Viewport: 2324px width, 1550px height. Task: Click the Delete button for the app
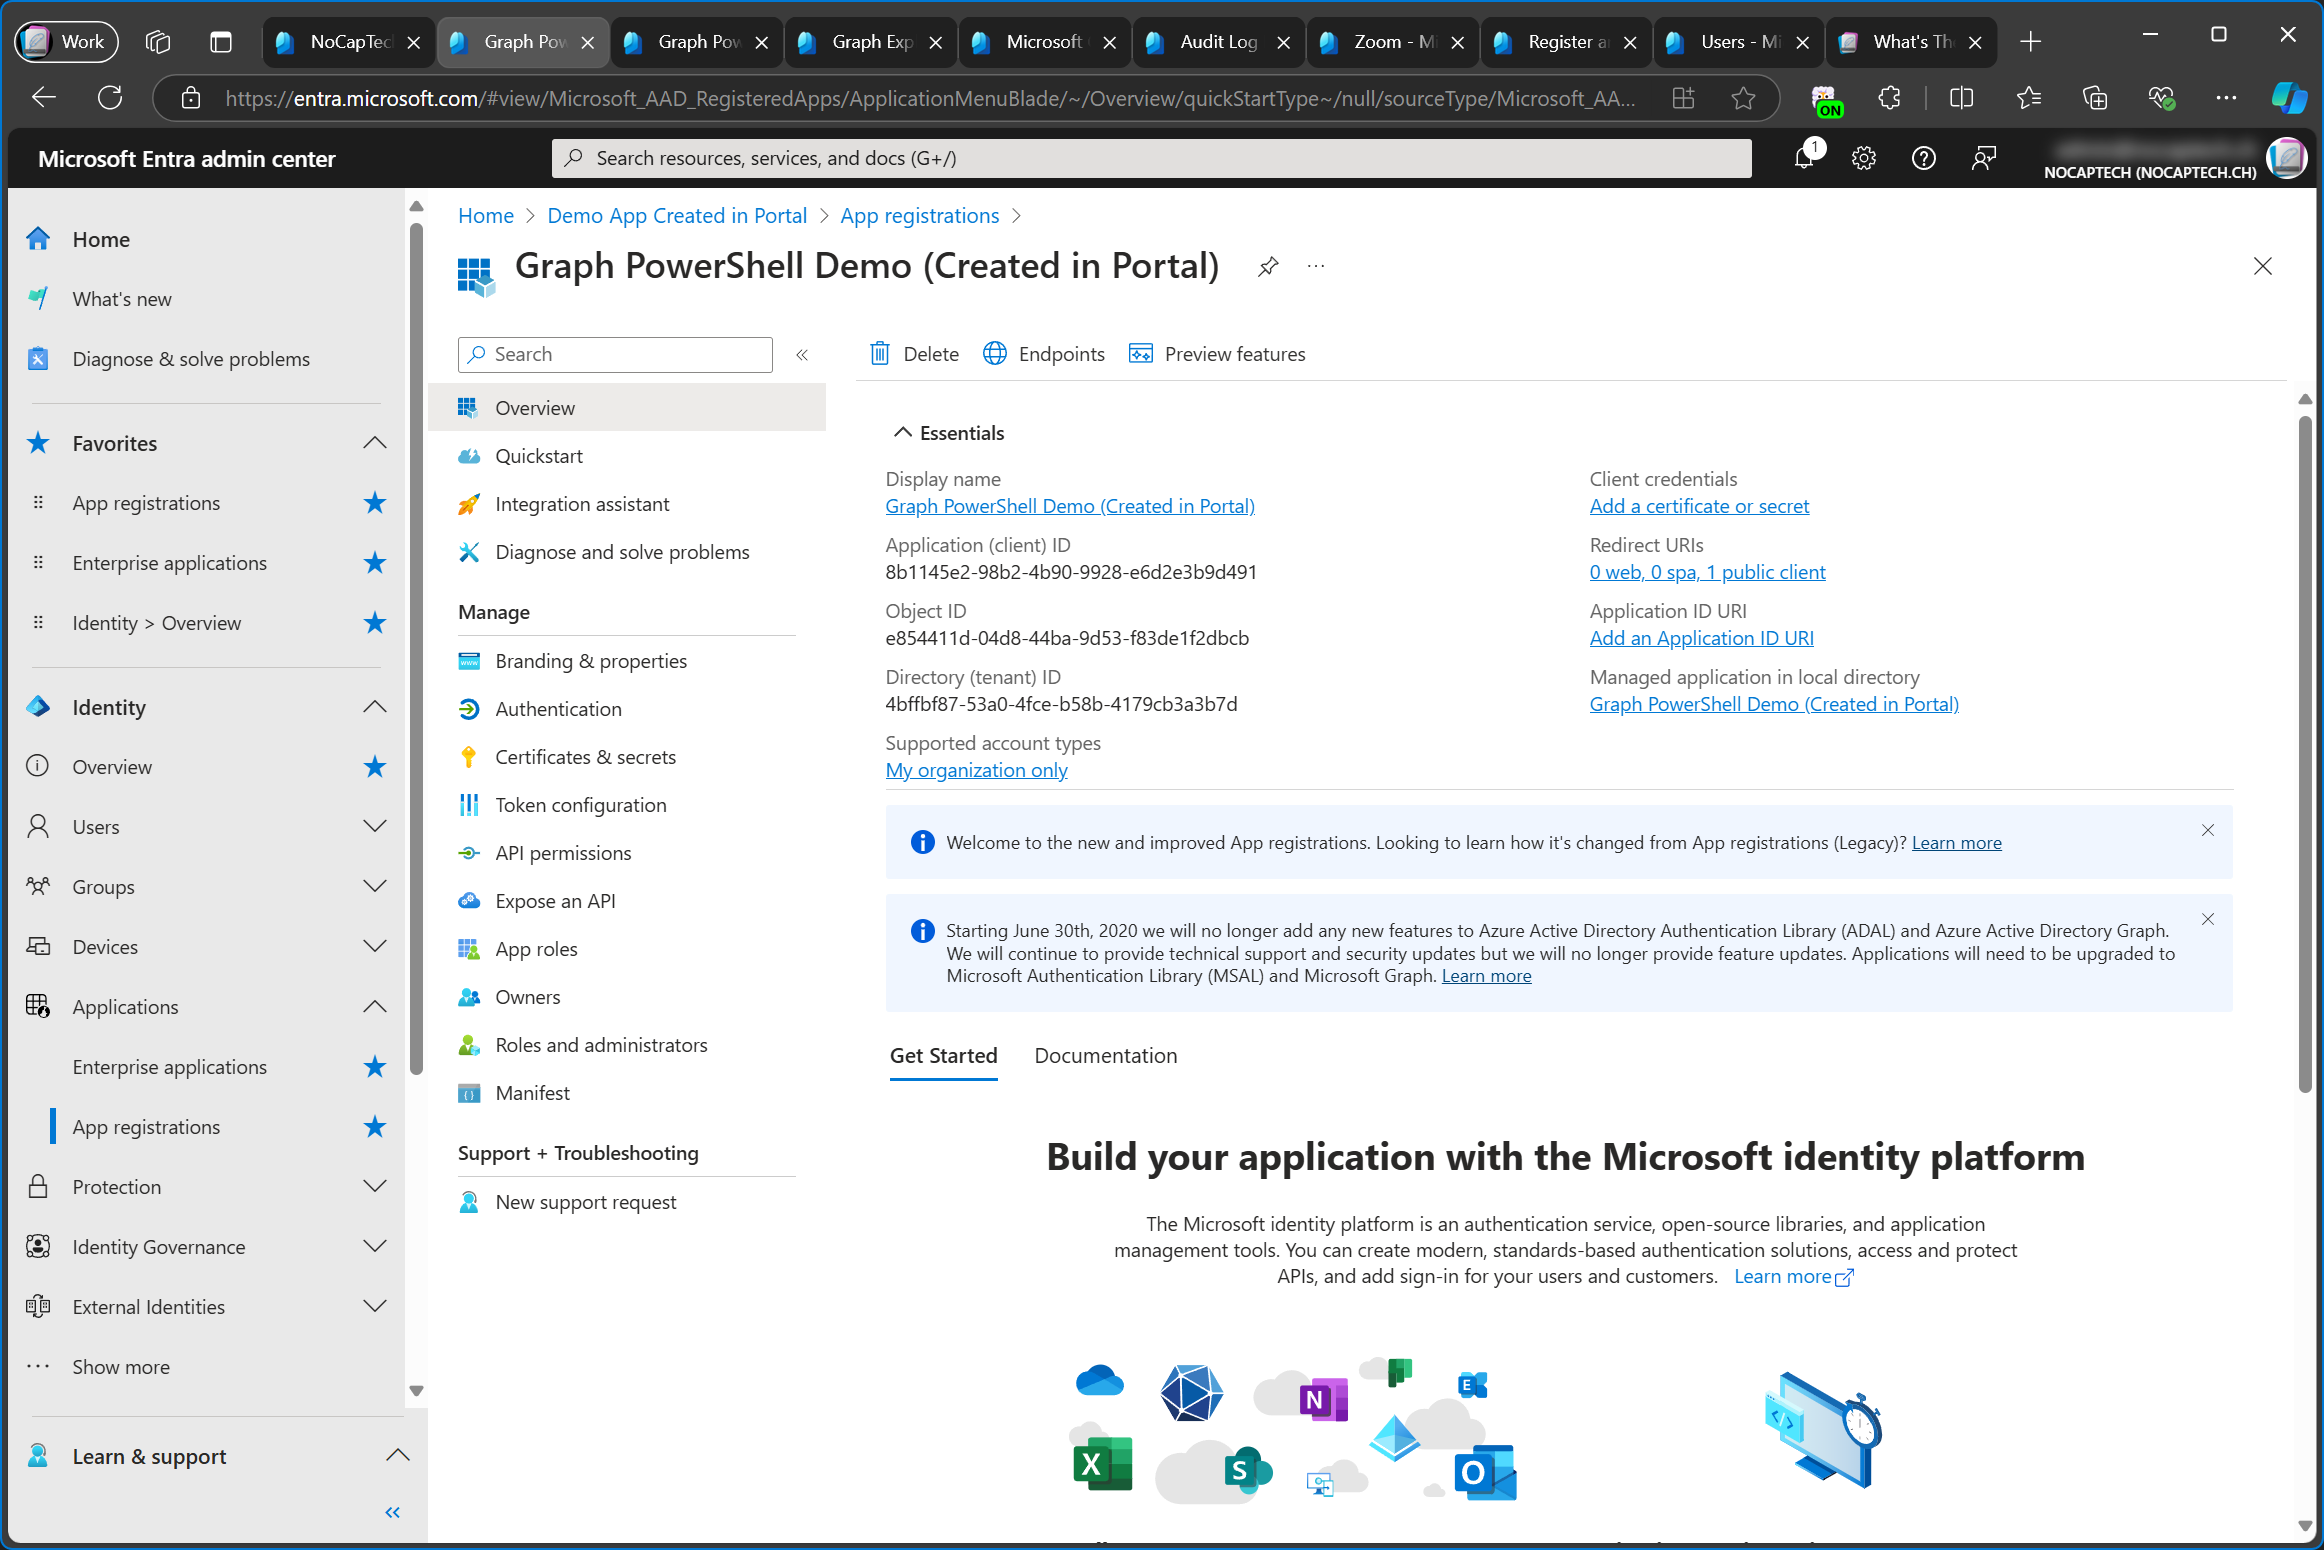pyautogui.click(x=916, y=353)
